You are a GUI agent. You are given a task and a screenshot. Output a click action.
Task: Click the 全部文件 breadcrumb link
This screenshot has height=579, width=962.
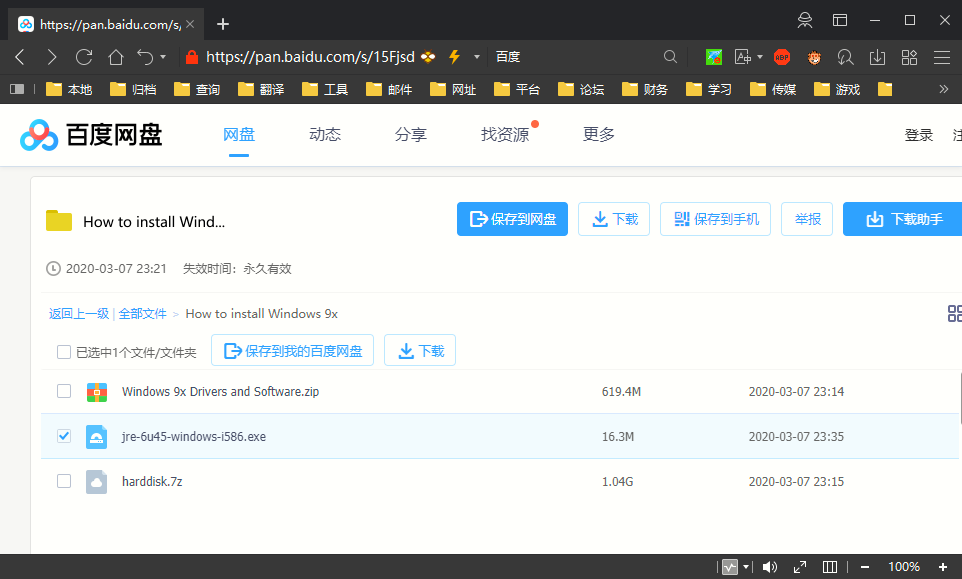[x=142, y=313]
